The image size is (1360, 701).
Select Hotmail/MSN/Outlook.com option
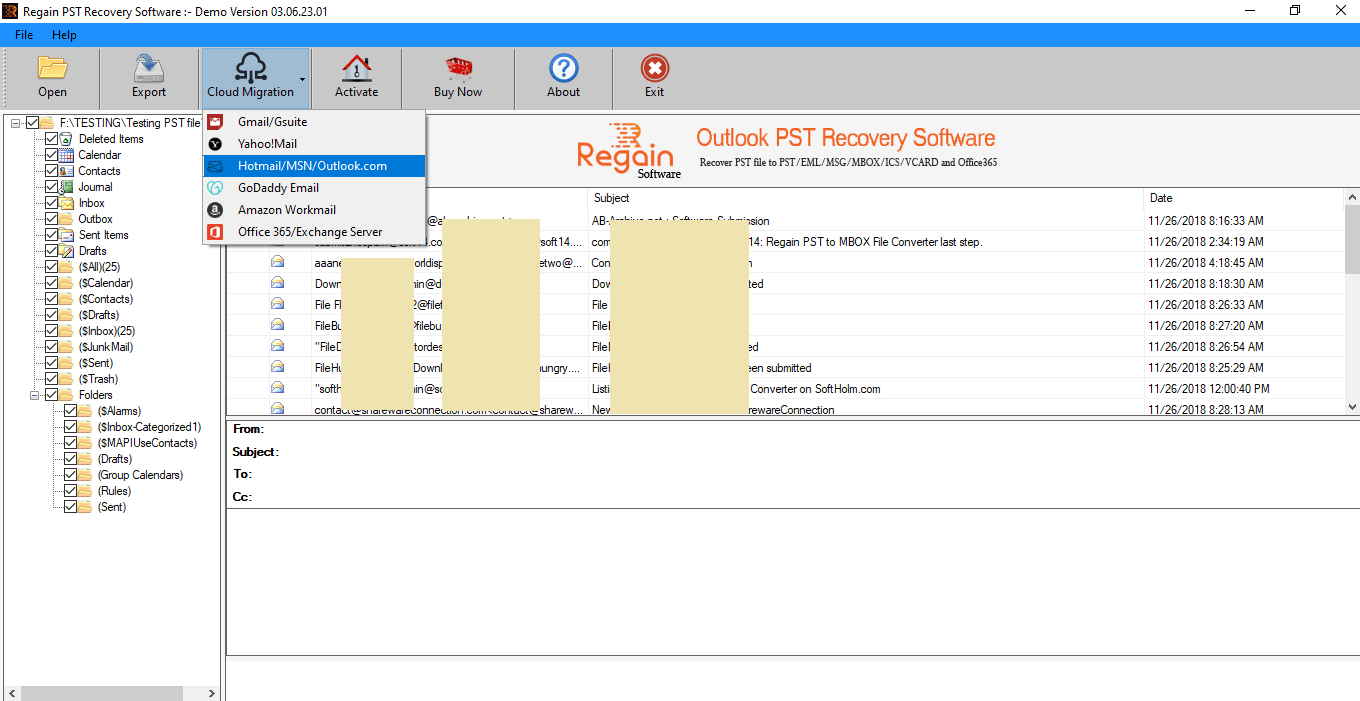[315, 166]
